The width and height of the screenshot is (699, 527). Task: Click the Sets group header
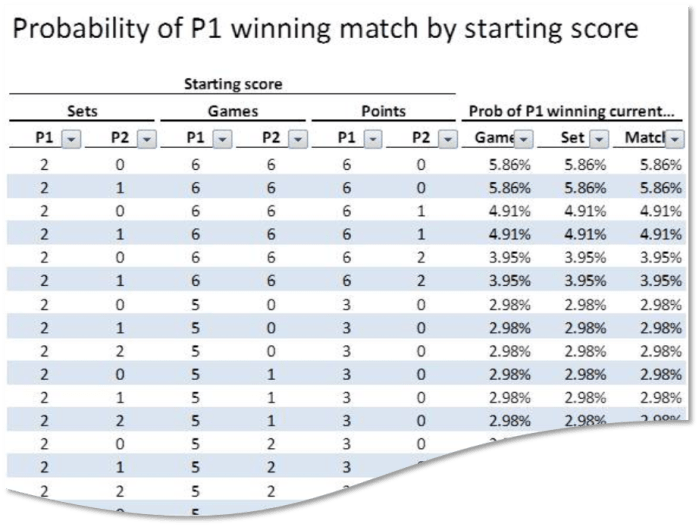[82, 113]
